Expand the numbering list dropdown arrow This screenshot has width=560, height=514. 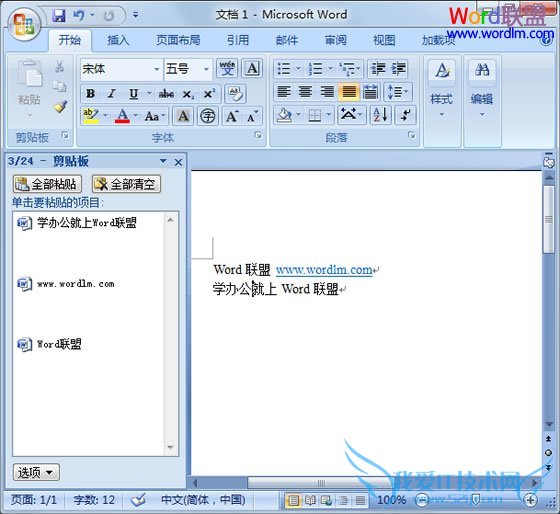coord(330,69)
